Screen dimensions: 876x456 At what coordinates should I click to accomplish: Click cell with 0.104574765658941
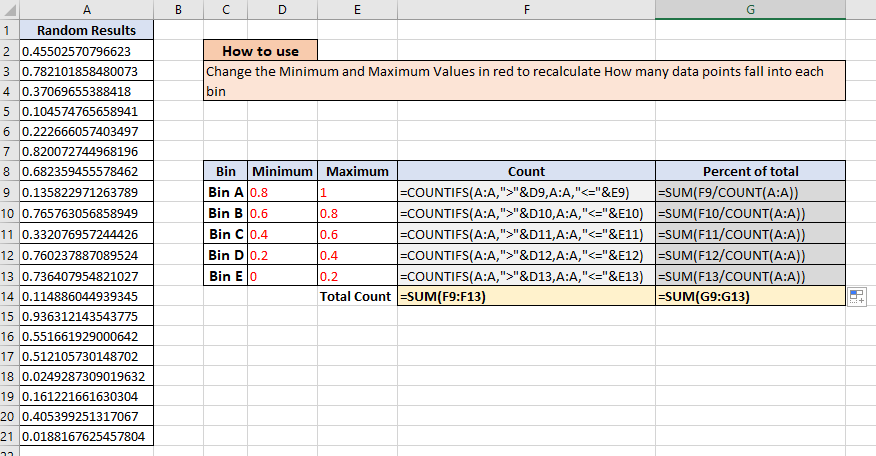click(87, 111)
